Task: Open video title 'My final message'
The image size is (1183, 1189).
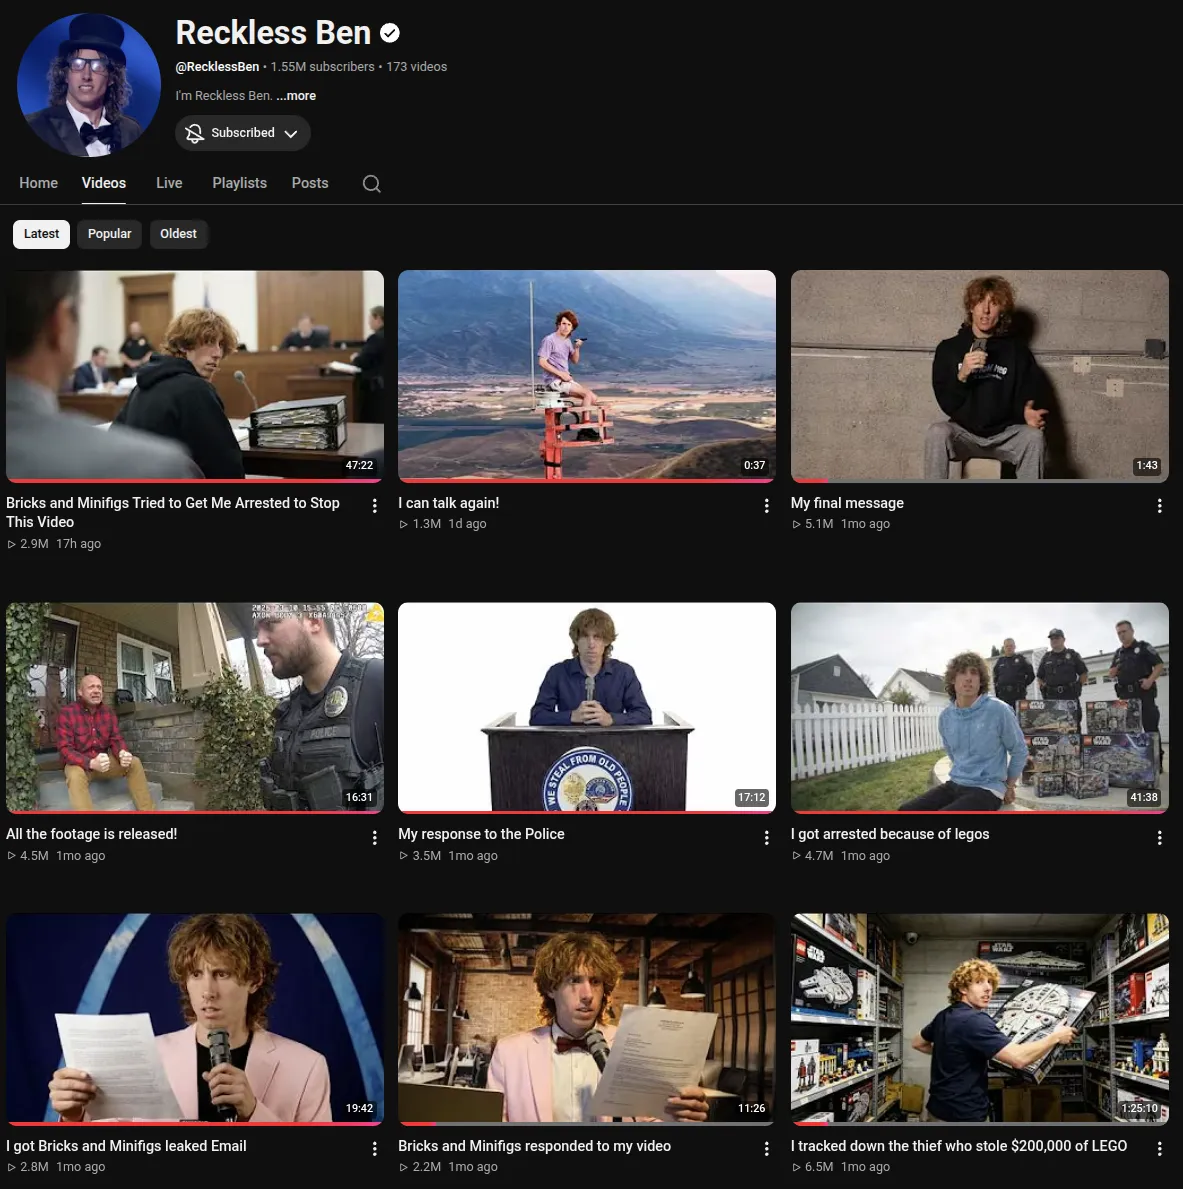Action: (847, 503)
